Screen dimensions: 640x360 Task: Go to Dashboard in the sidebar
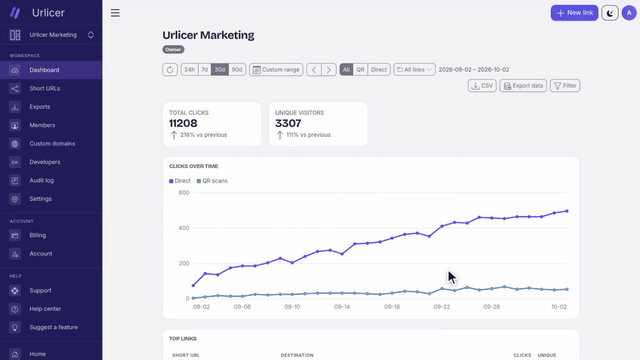[51, 70]
